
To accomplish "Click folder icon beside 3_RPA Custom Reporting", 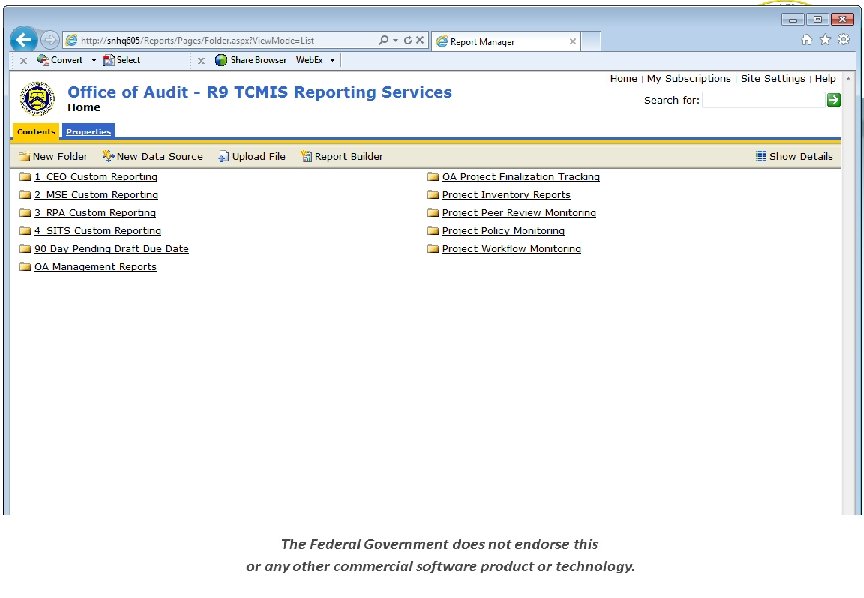I will (x=25, y=213).
